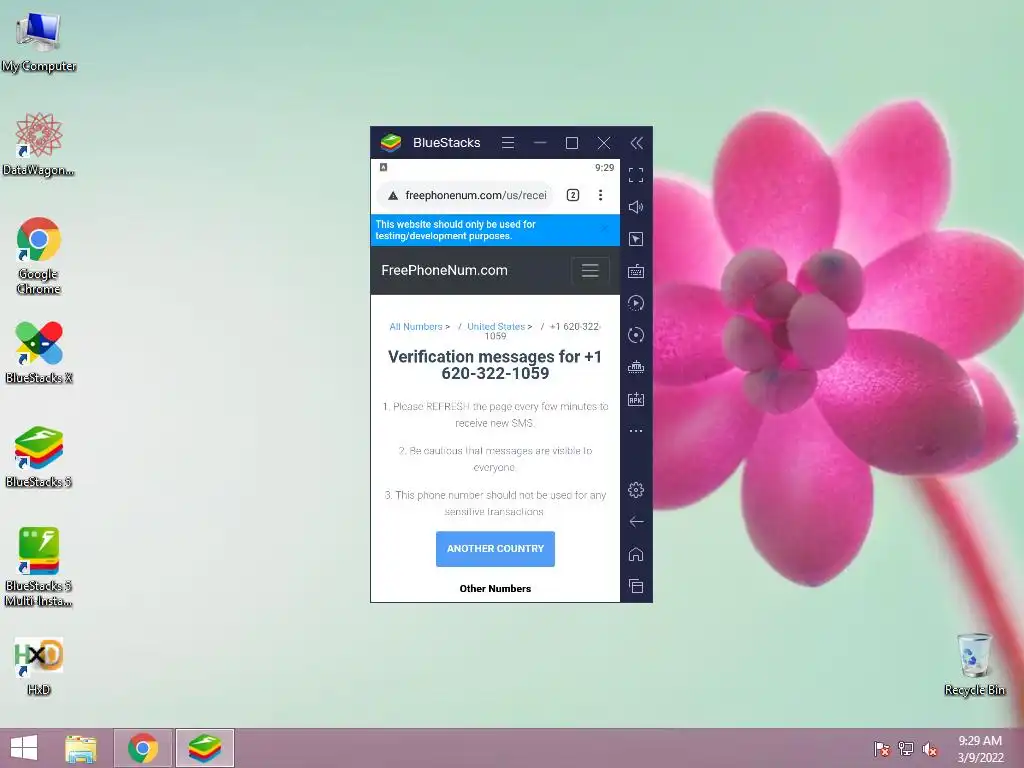
Task: Collapse the BlueStacks side toolbar
Action: [x=637, y=143]
